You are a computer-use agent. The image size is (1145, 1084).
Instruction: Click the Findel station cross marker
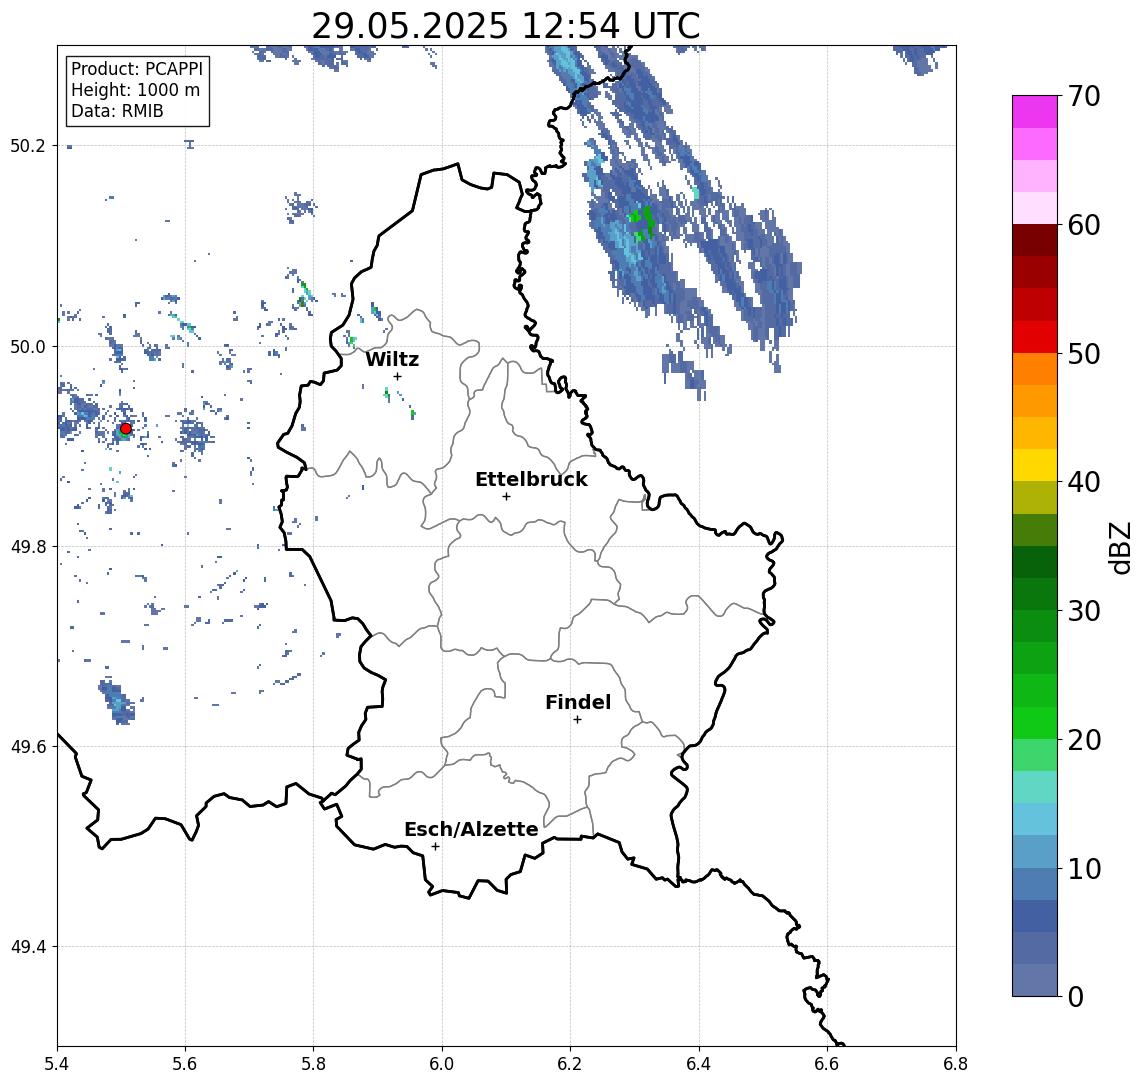point(577,720)
